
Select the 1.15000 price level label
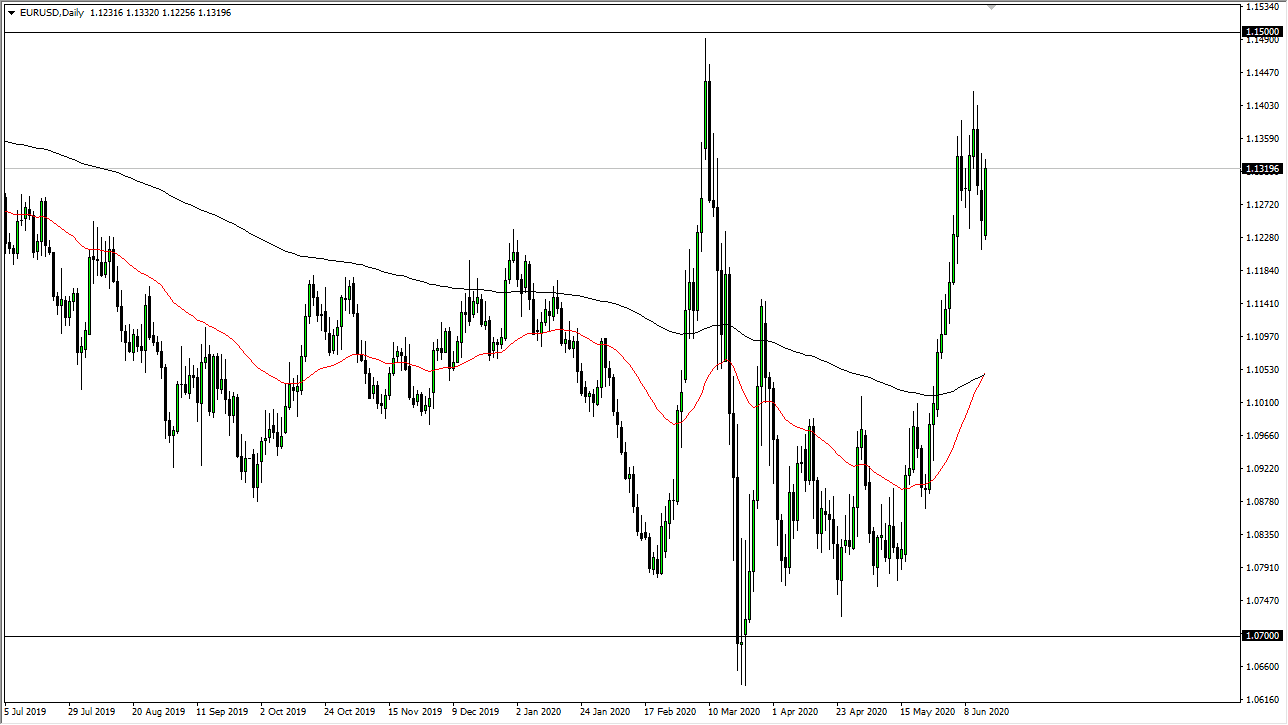(x=1261, y=32)
